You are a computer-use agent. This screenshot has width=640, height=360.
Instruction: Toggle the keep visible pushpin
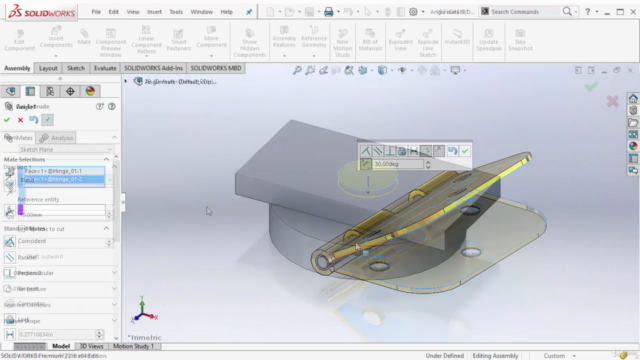(x=47, y=120)
